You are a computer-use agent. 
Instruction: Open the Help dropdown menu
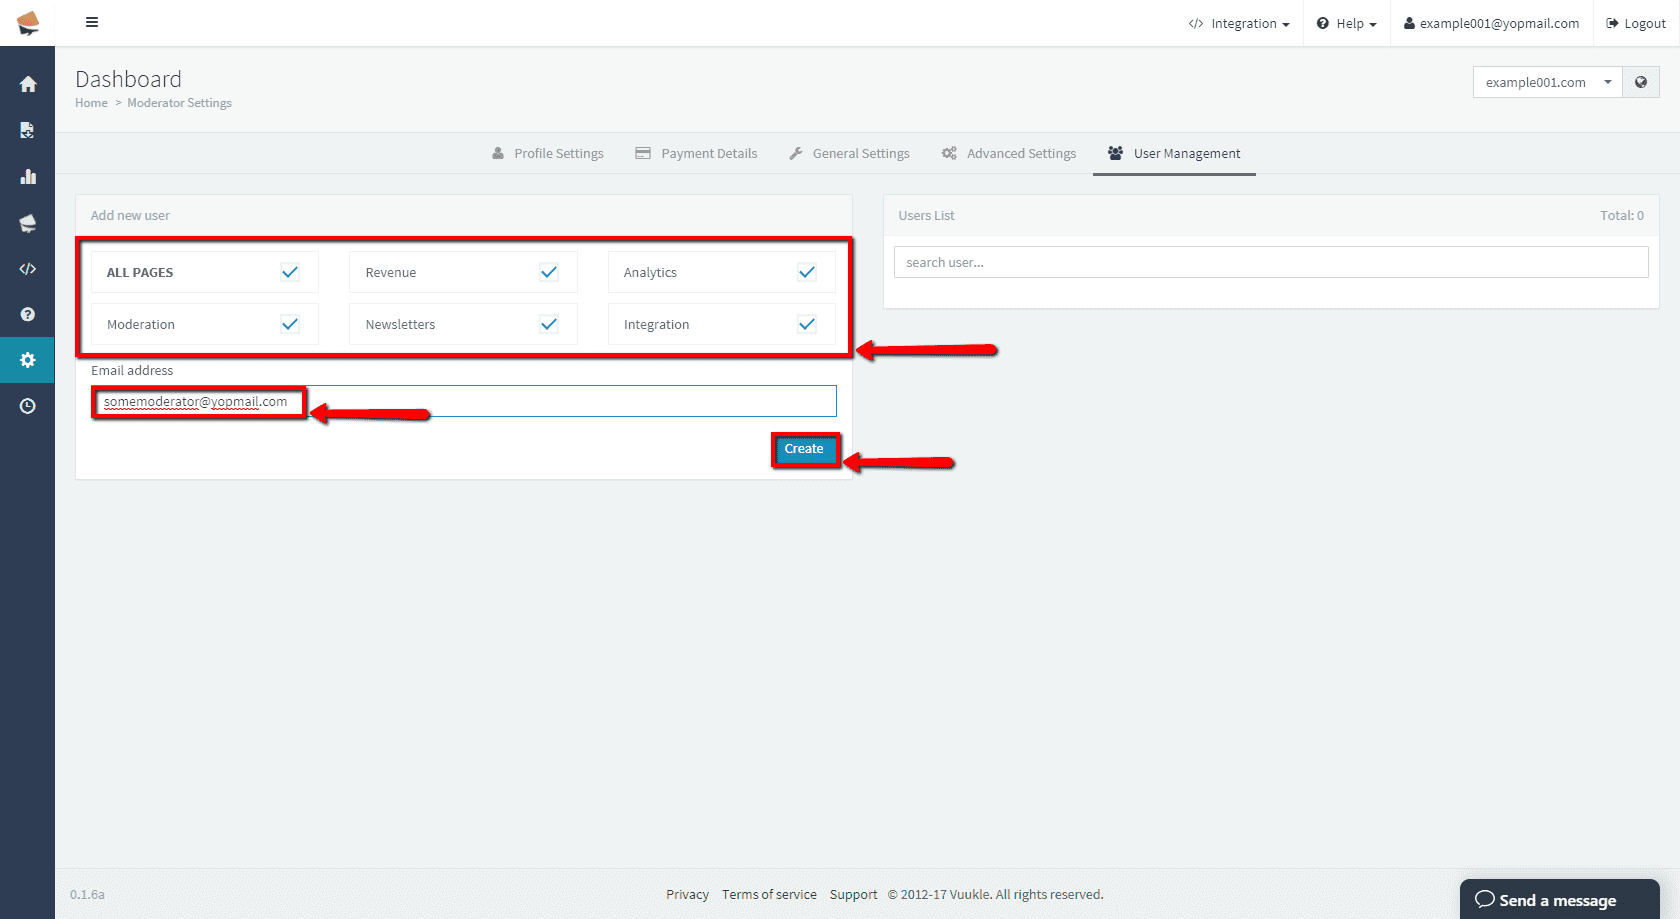point(1347,24)
